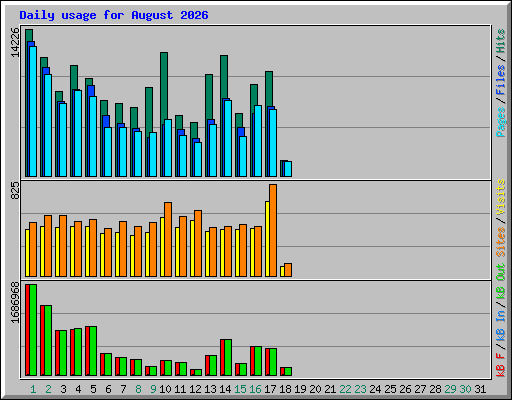
Task: Click day 10 on the date axis
Action: click(x=165, y=389)
